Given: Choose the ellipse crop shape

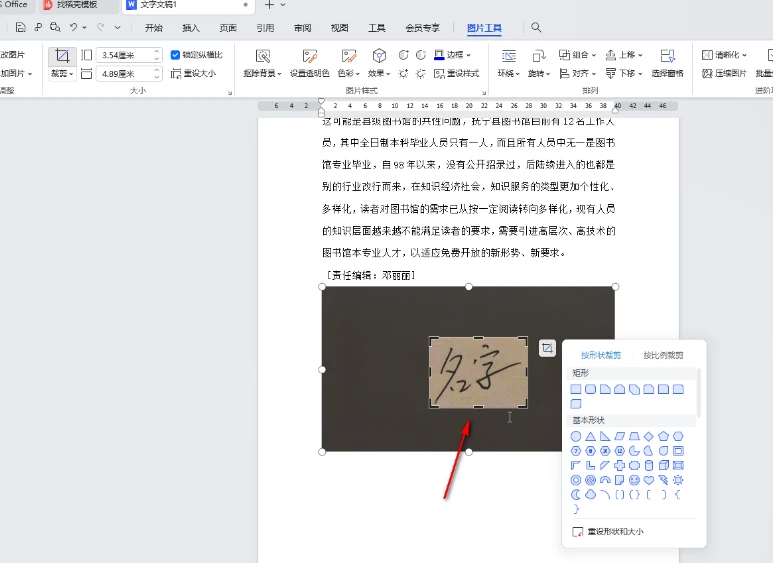Looking at the screenshot, I should (575, 436).
